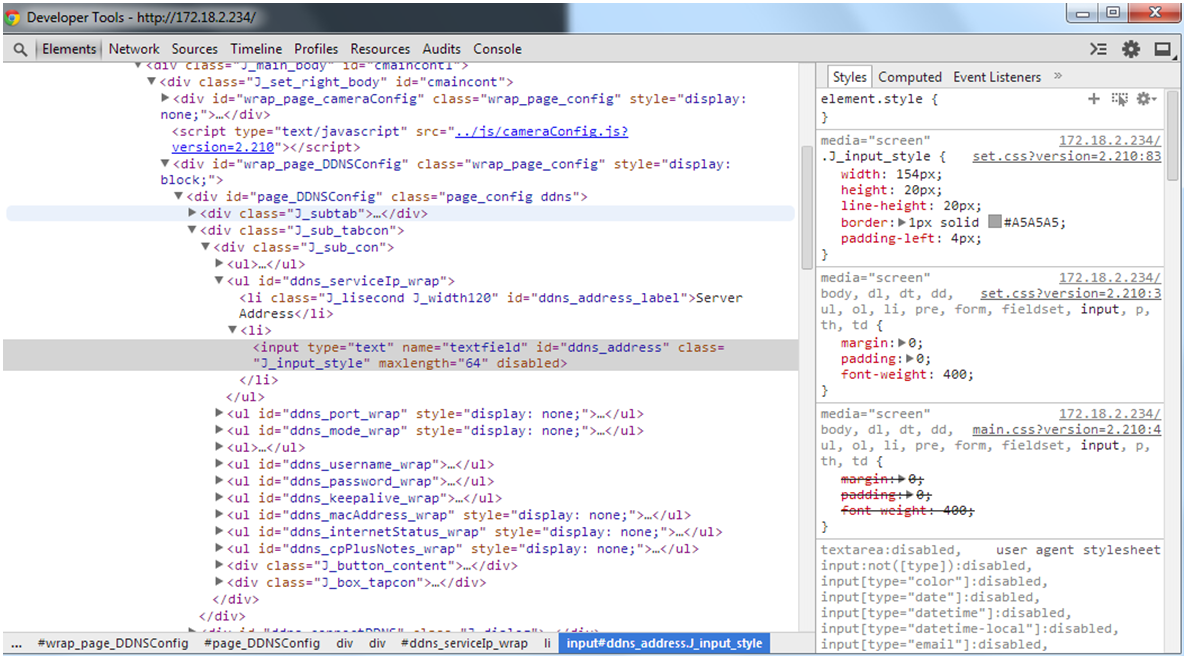
Task: Switch to the Audits tab
Action: click(441, 49)
